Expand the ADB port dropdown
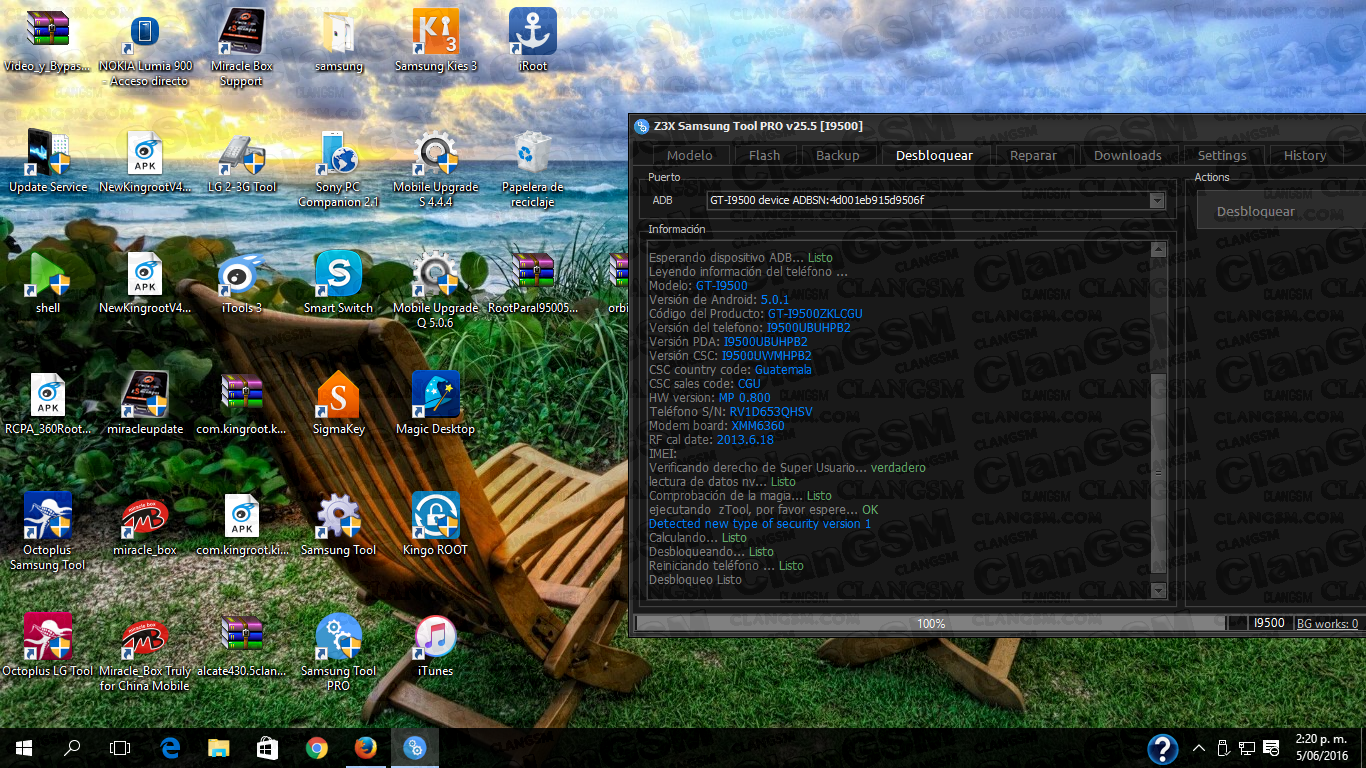Screen dimensions: 1366x768 tap(1157, 201)
